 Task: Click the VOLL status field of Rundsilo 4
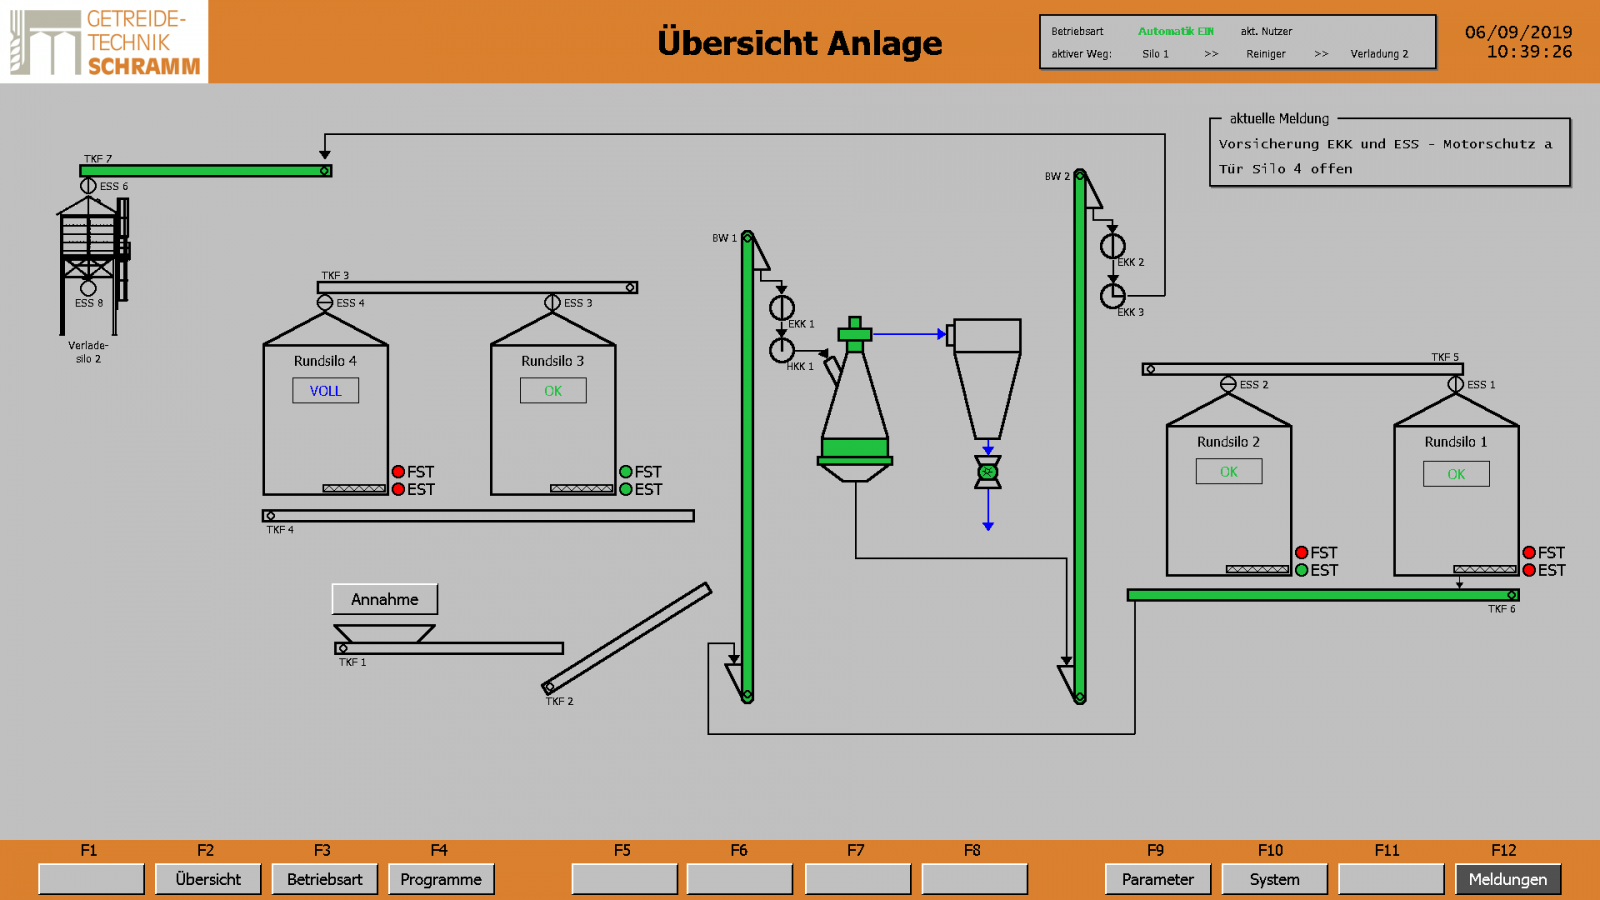325,391
